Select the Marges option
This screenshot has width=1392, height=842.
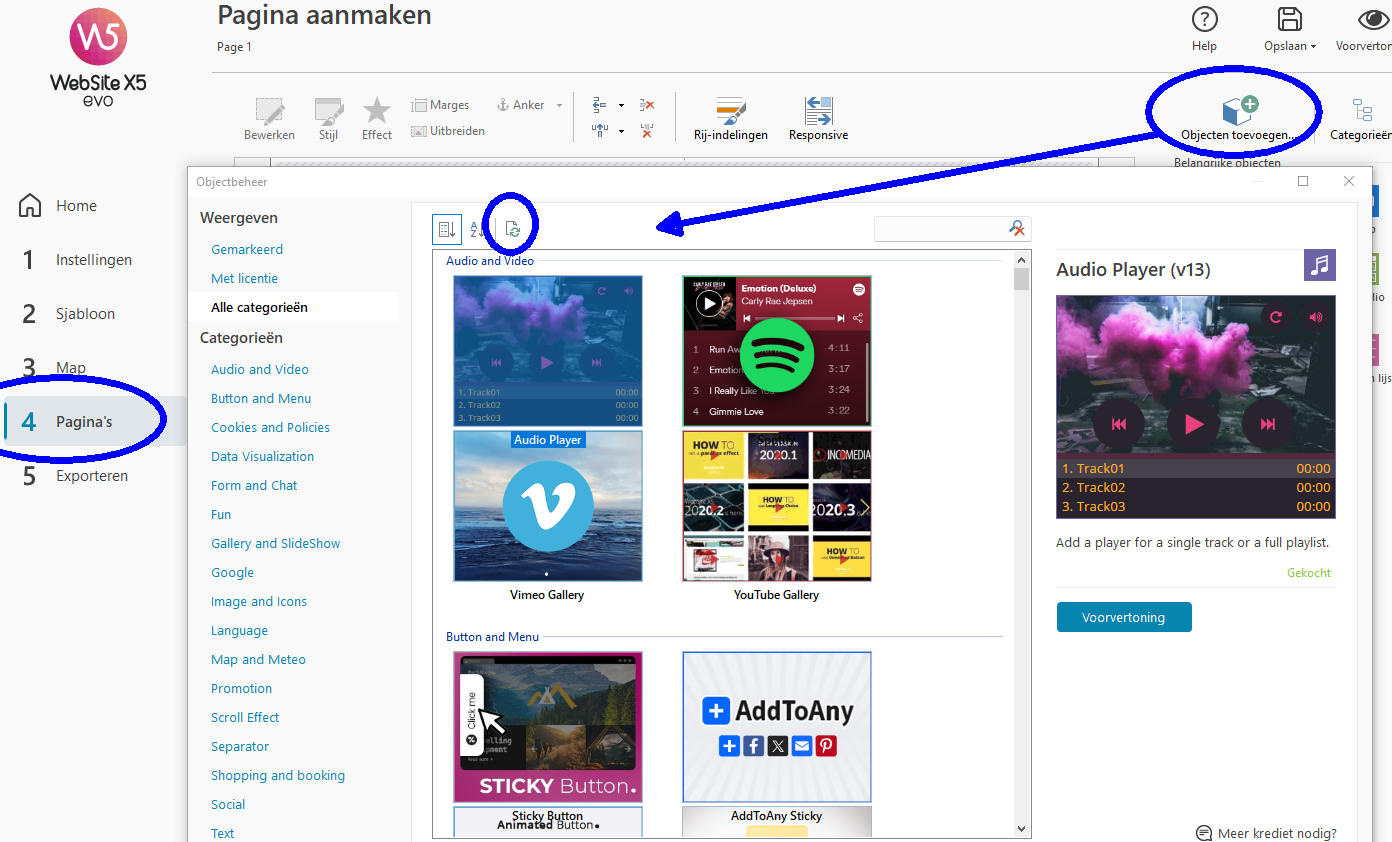[440, 105]
